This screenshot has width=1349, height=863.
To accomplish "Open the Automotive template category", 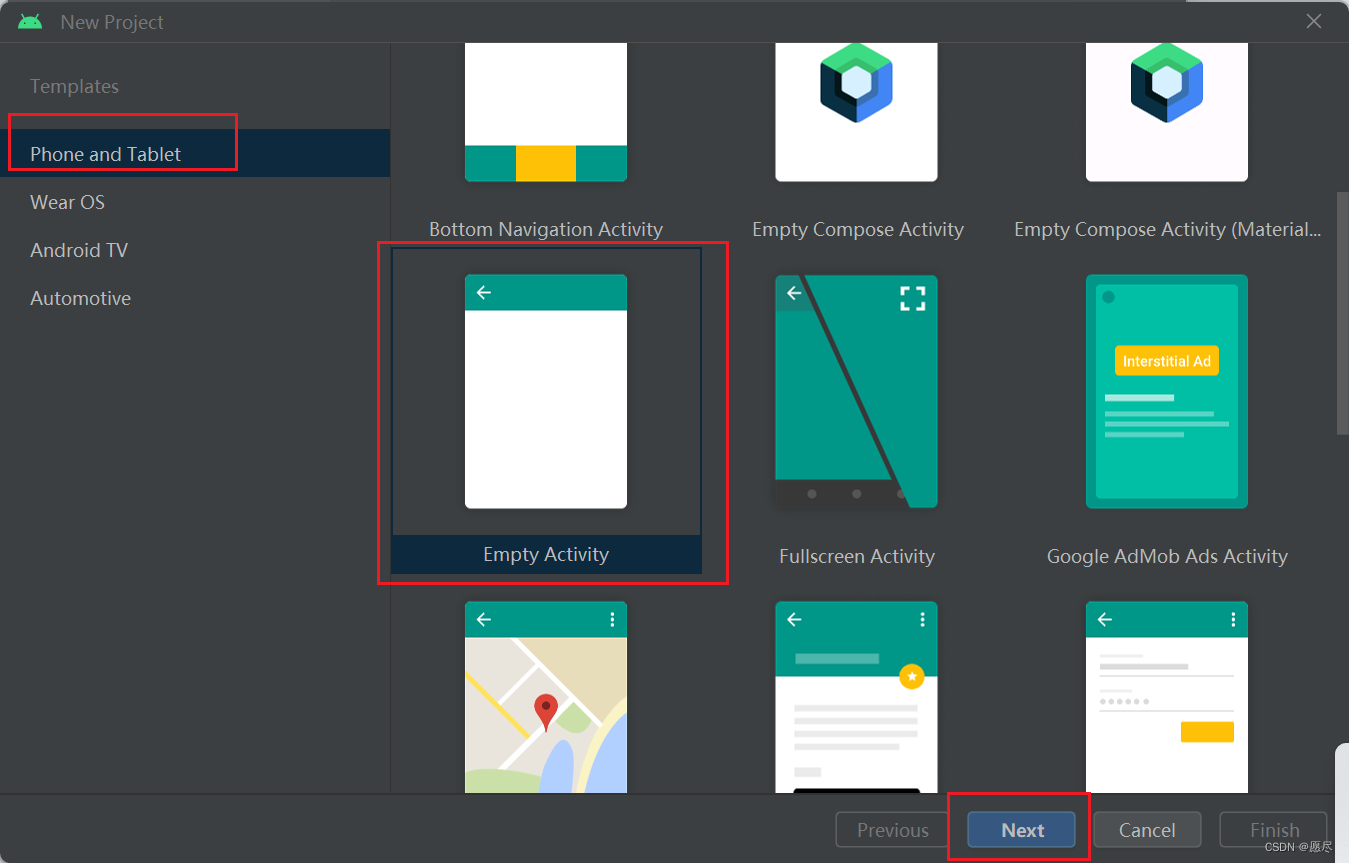I will coord(80,298).
